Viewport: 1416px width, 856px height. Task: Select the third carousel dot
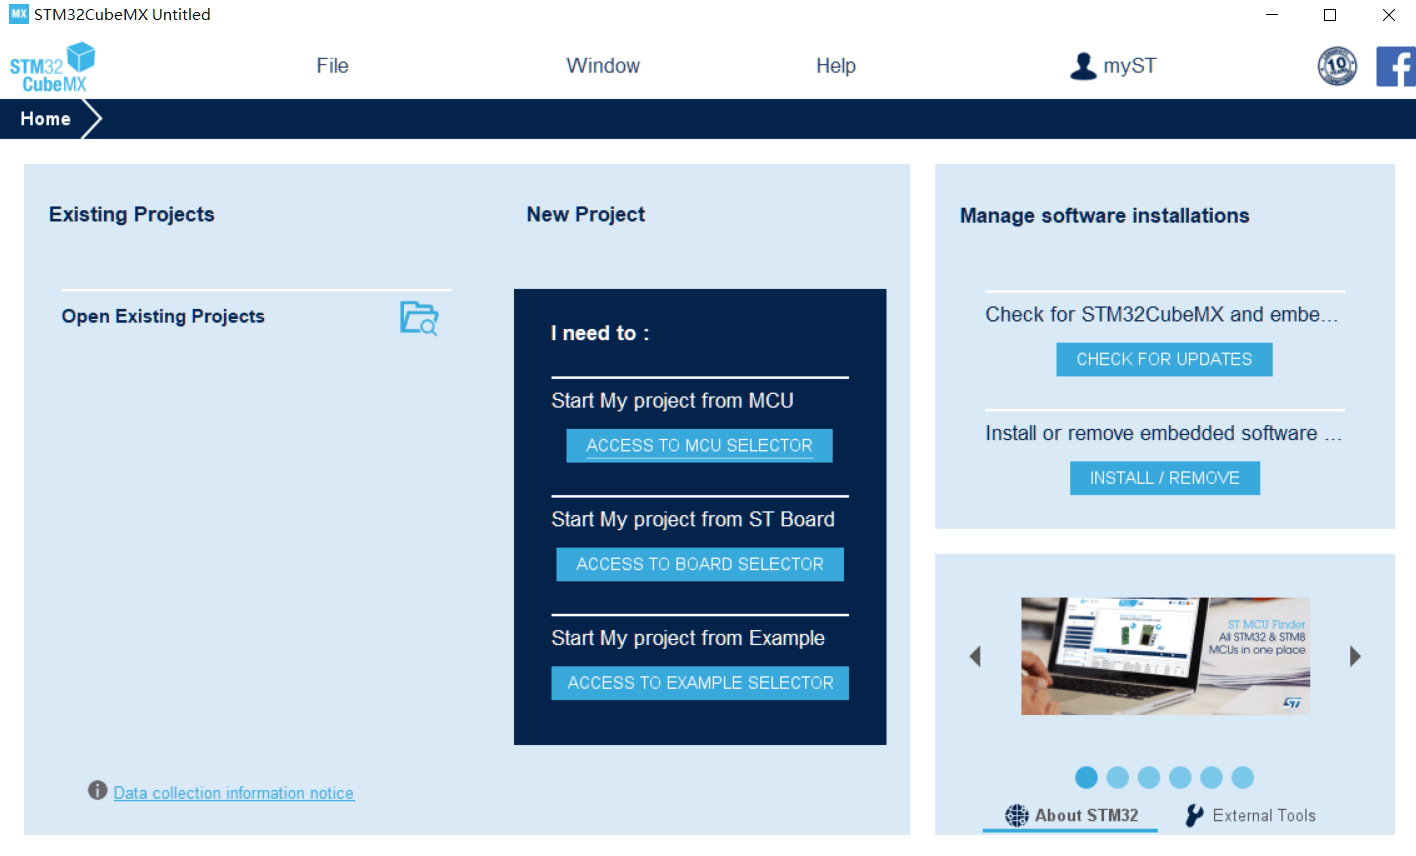click(x=1149, y=778)
